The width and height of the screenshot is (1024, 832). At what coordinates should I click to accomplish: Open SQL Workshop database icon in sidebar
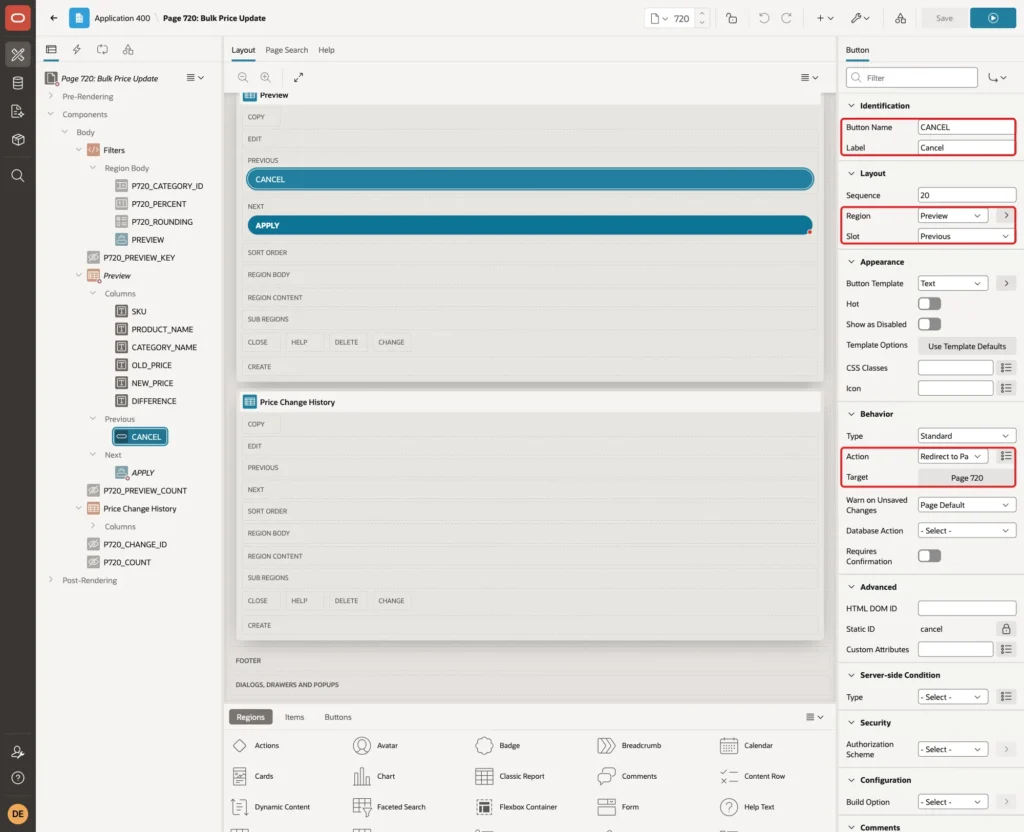(18, 83)
